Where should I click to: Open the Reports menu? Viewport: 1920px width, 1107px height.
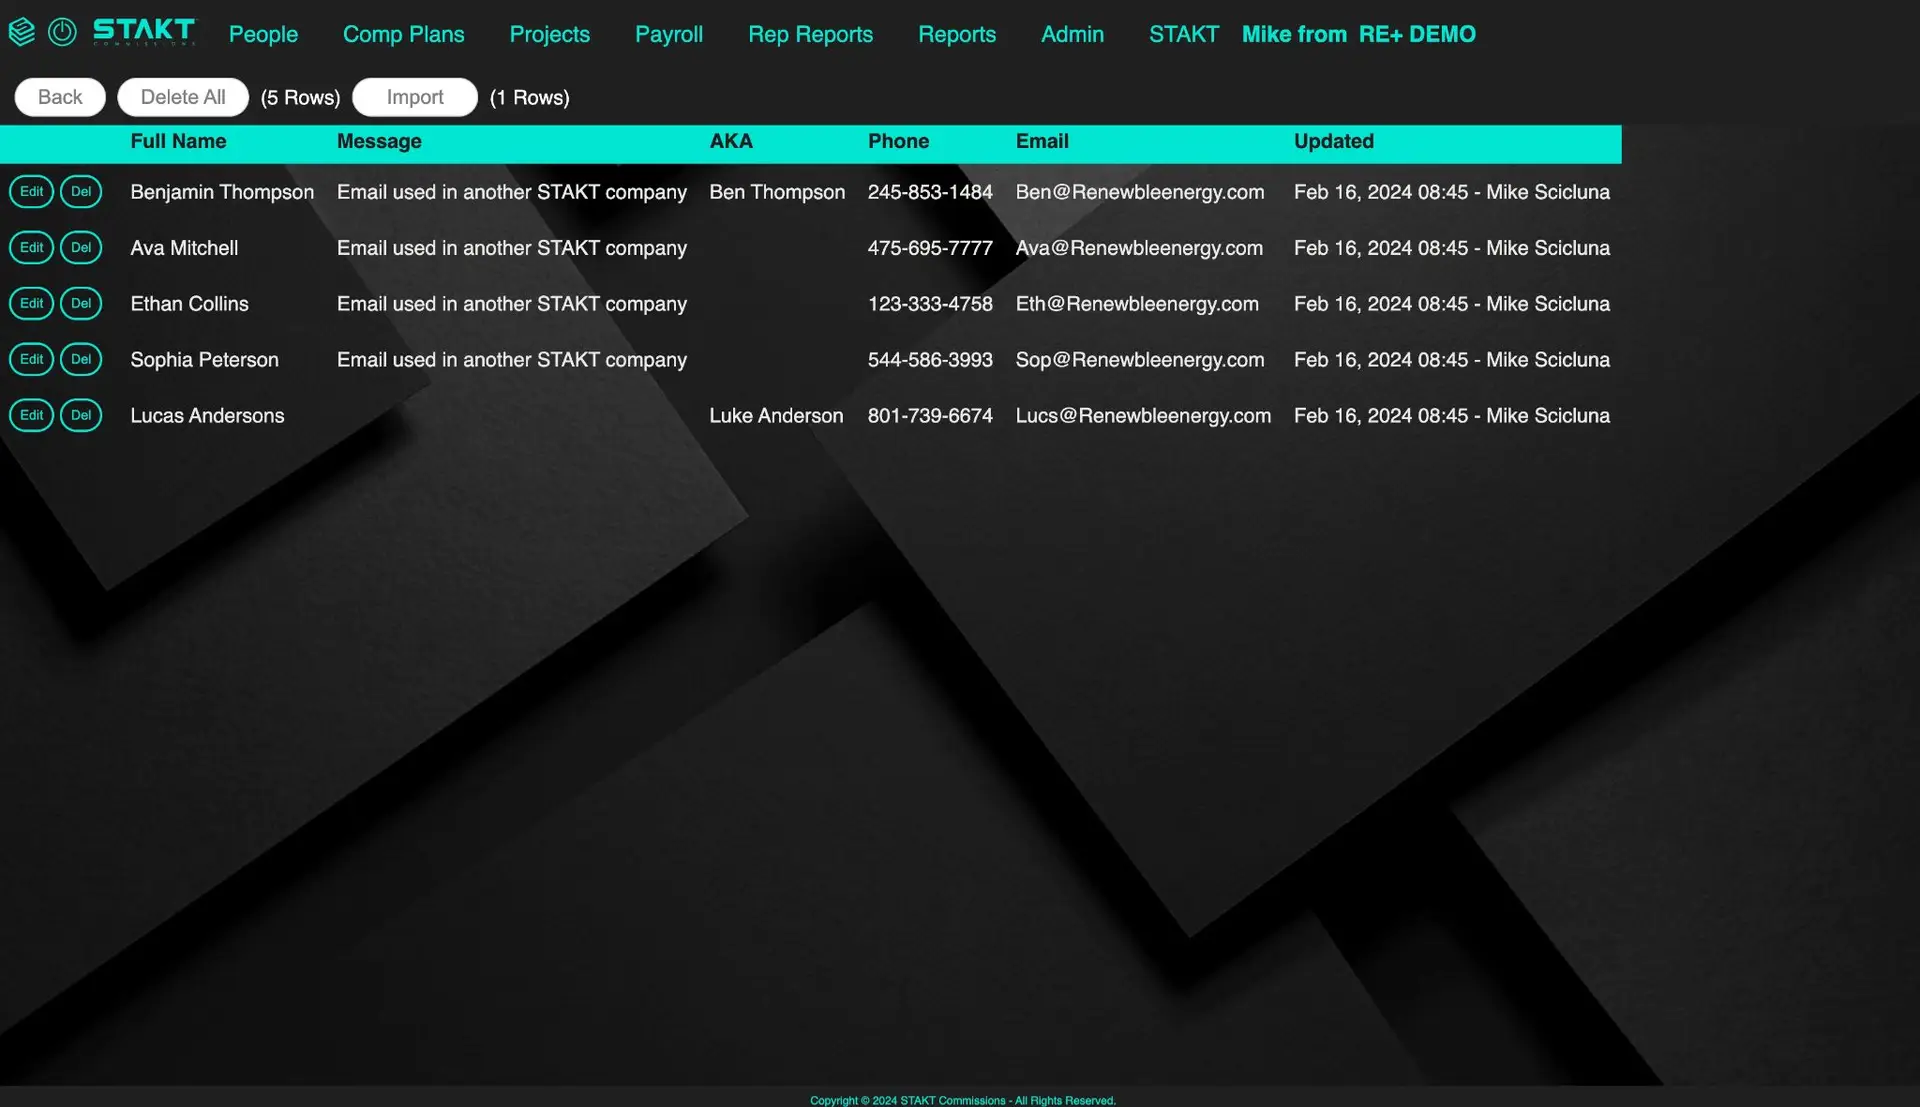coord(957,34)
